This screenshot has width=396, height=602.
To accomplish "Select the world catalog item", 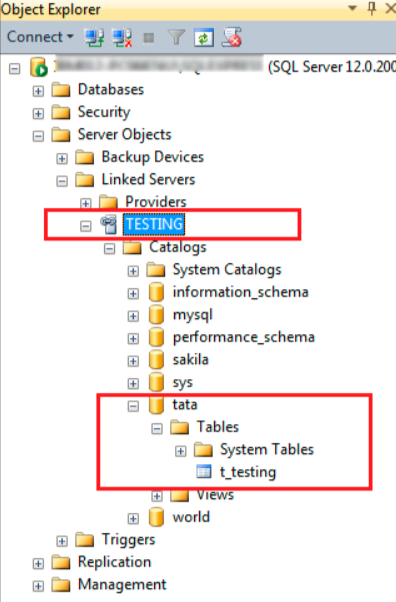I will [191, 517].
